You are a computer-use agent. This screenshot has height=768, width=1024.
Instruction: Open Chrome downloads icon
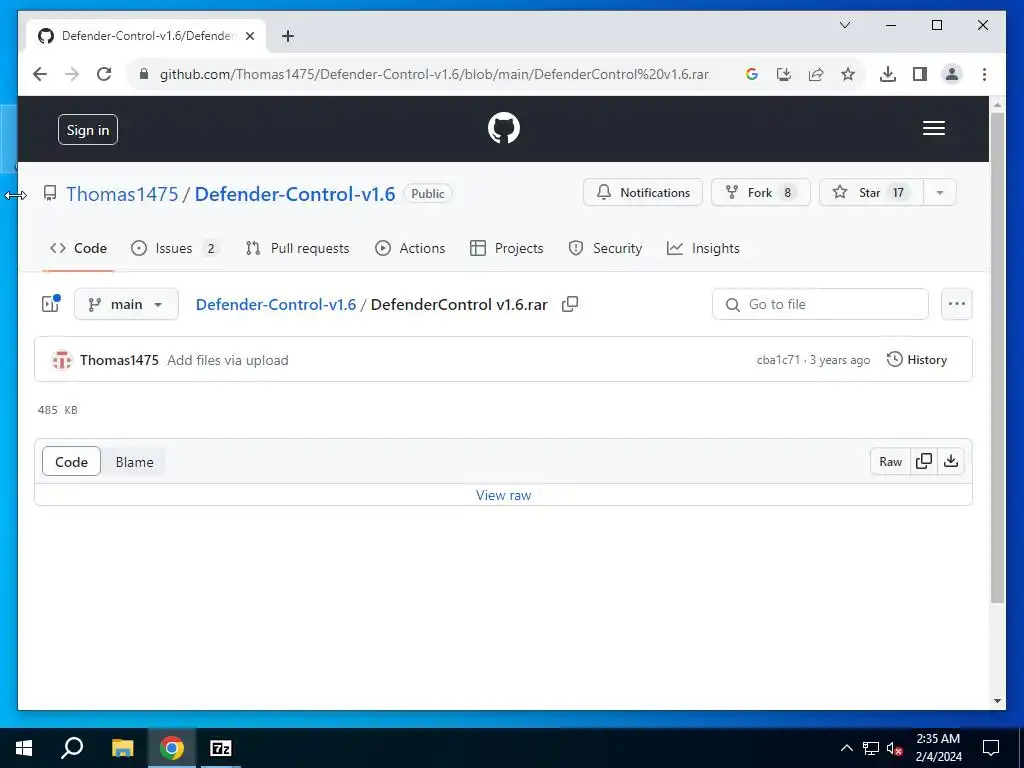[888, 74]
